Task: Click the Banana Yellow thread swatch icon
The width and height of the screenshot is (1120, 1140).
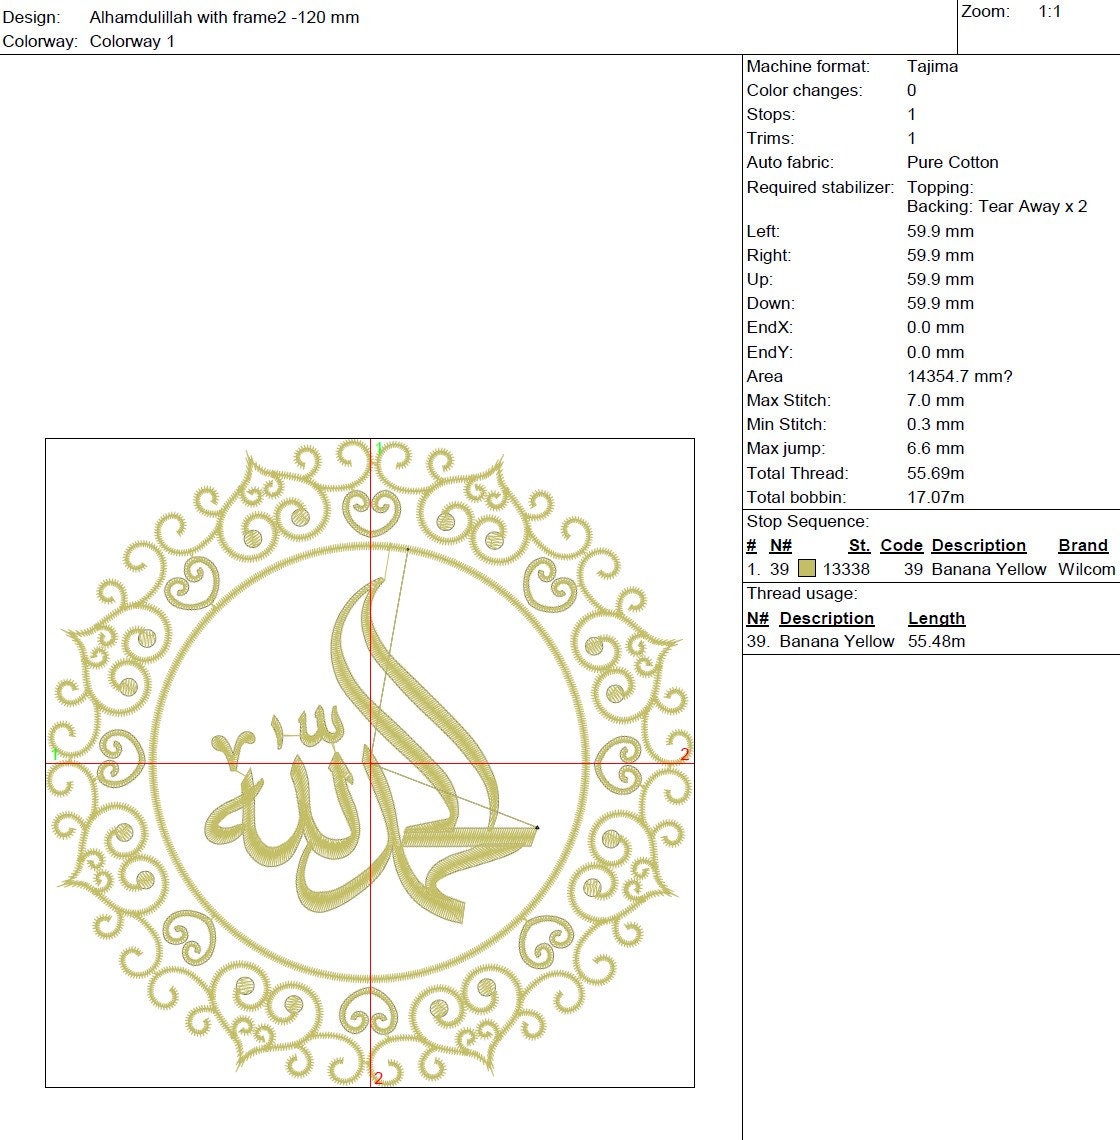Action: click(805, 568)
